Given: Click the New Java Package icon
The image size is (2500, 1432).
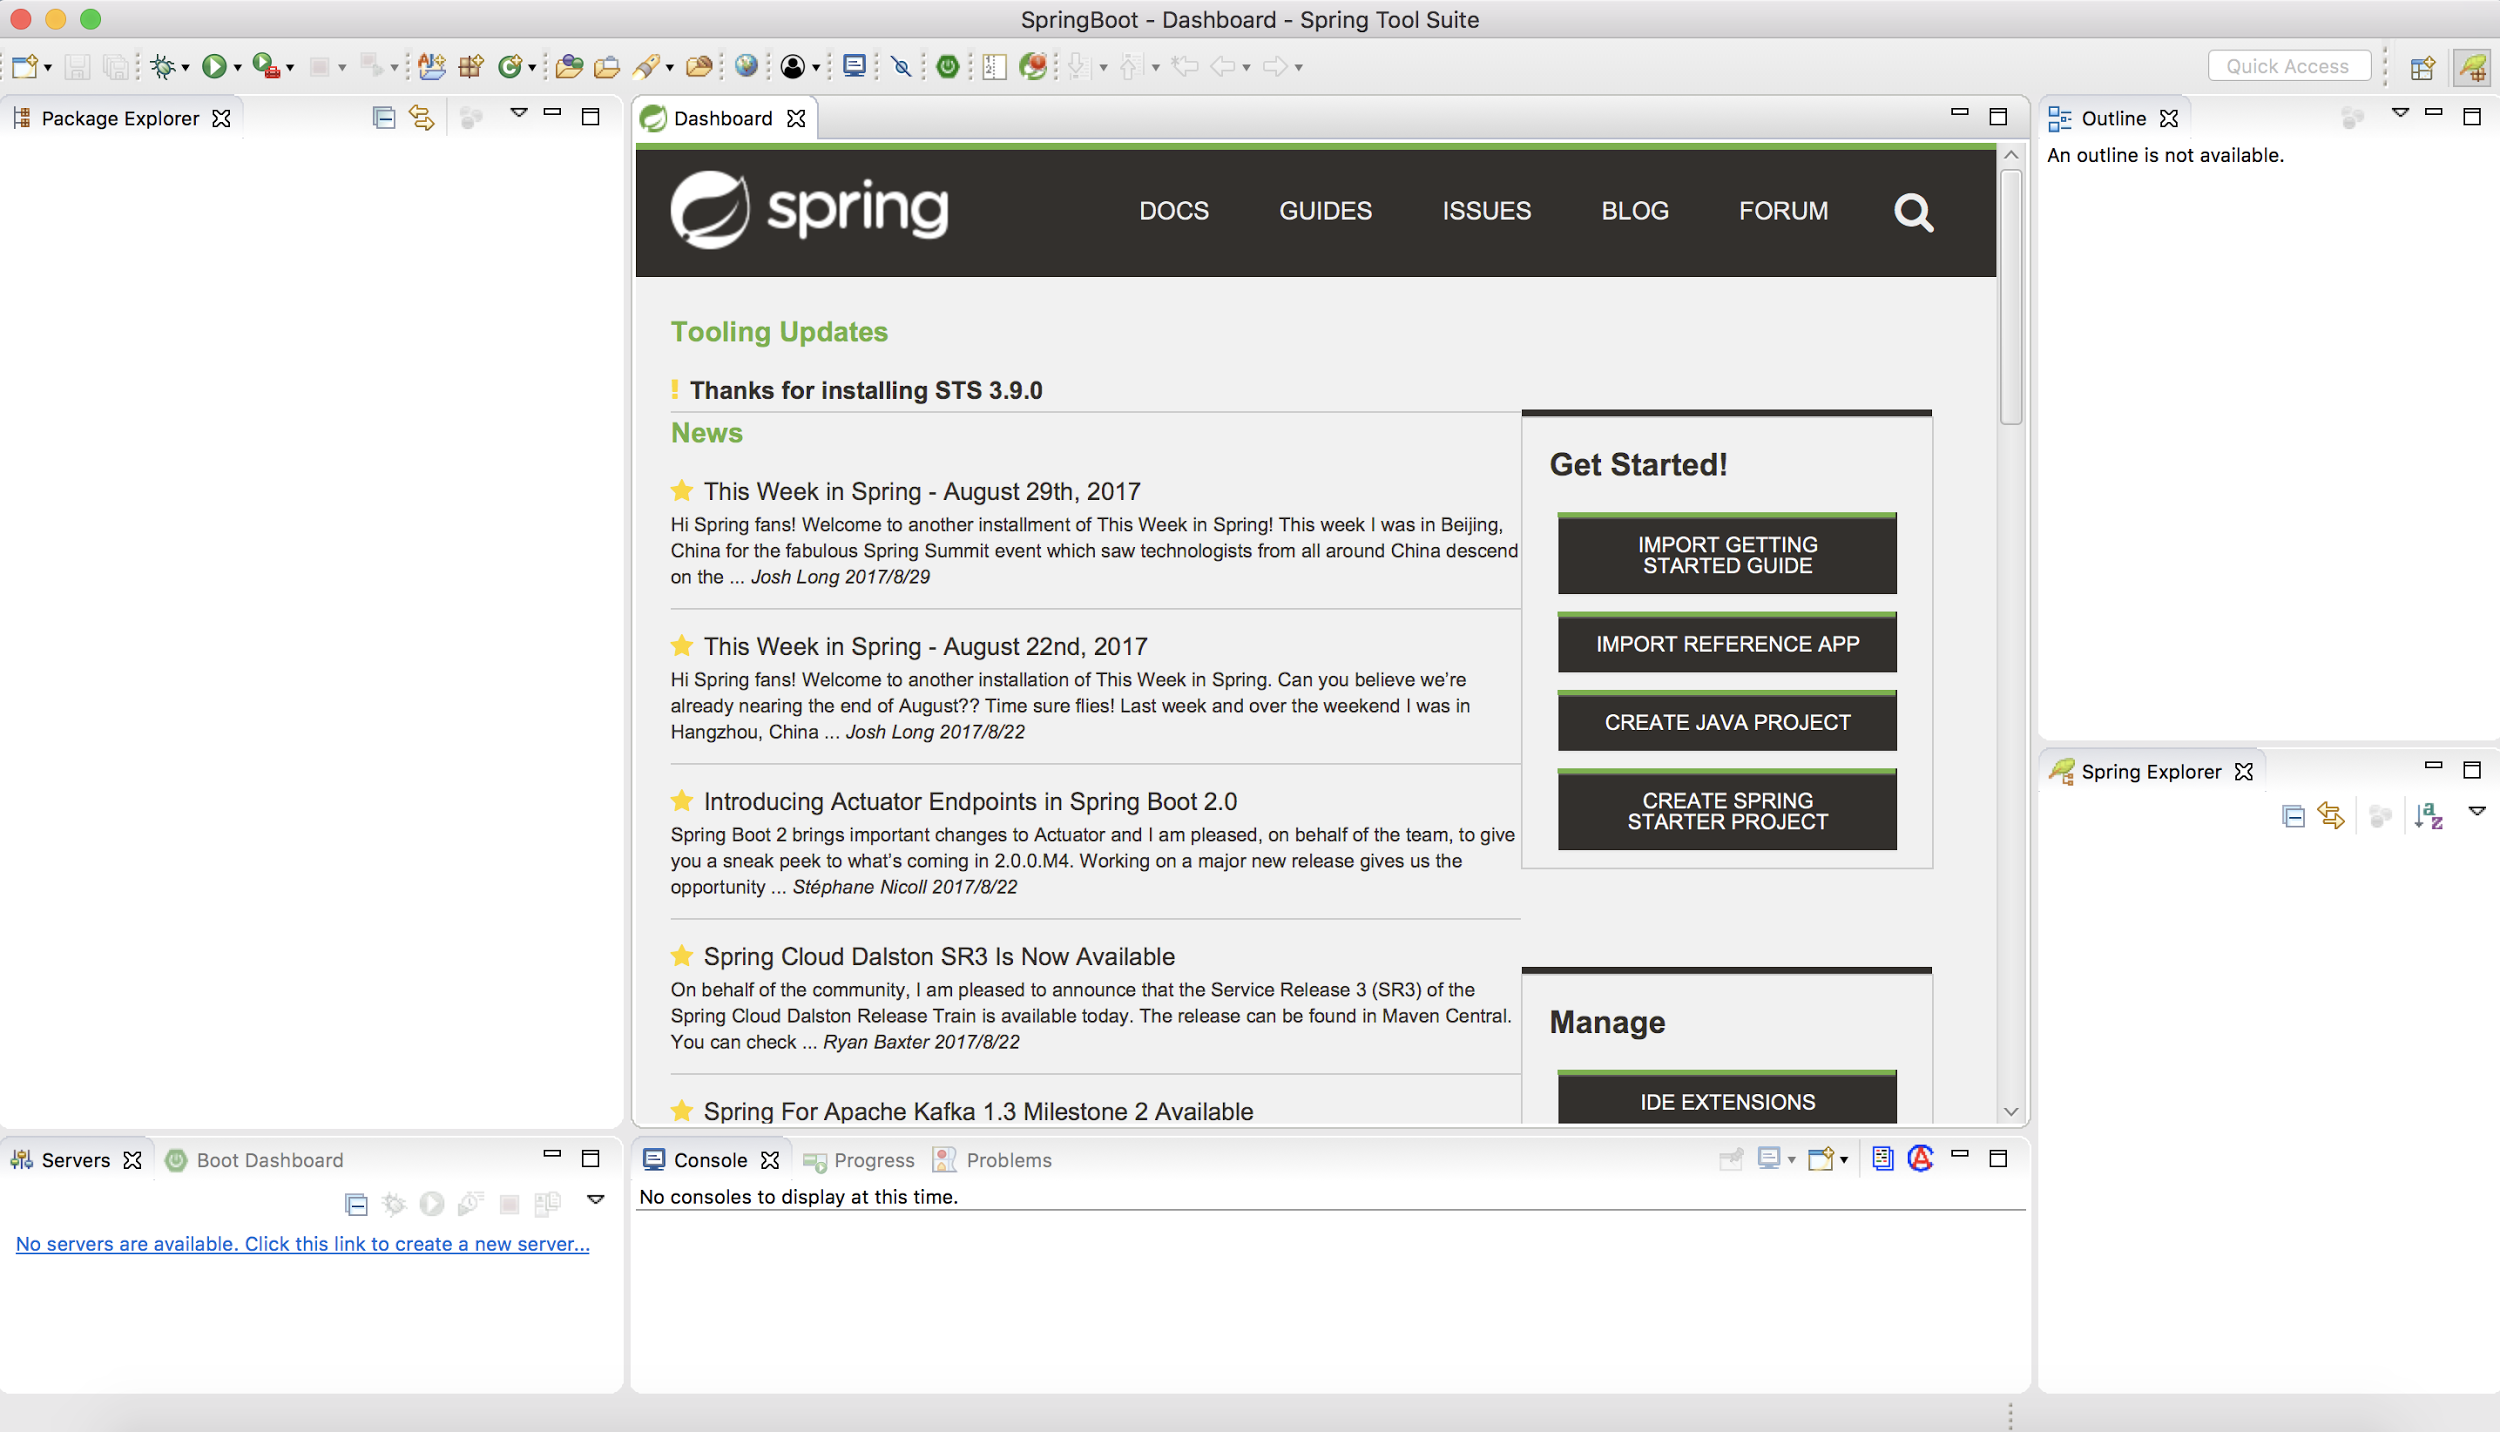Looking at the screenshot, I should [471, 67].
